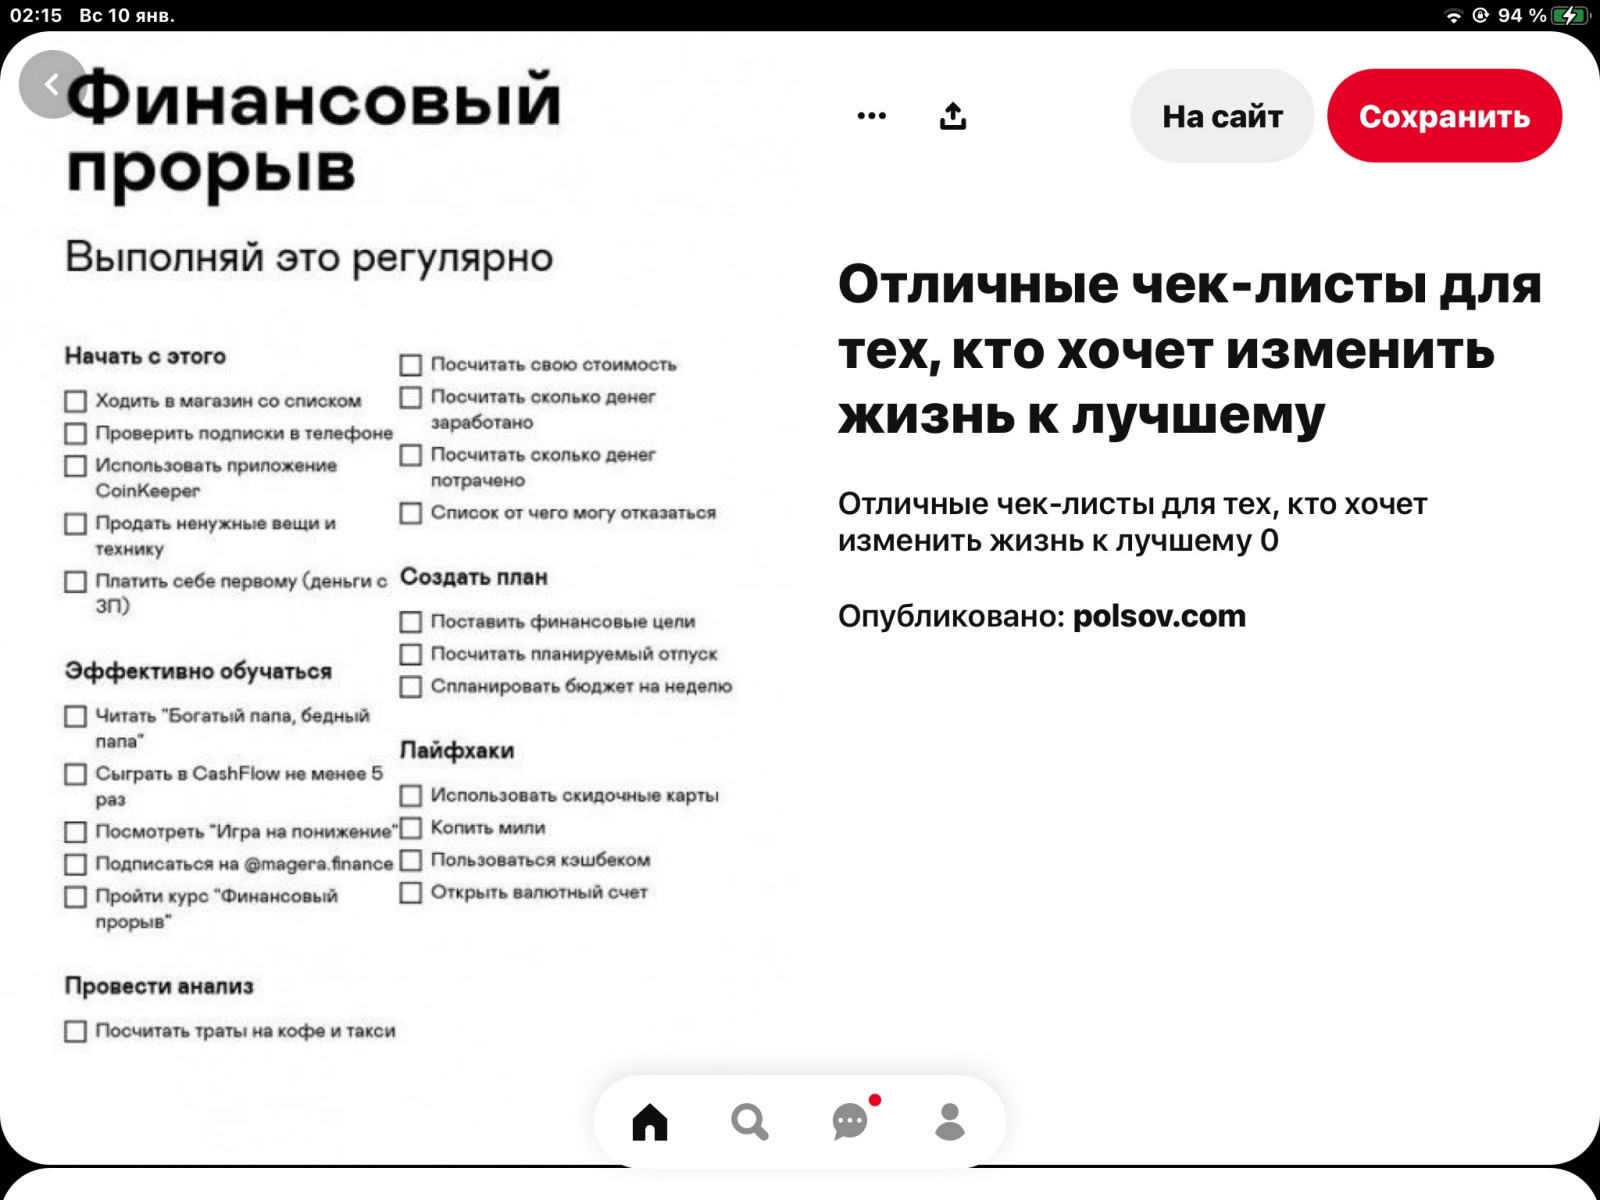Open messages chat bubble icon
This screenshot has width=1600, height=1200.
tap(851, 1121)
